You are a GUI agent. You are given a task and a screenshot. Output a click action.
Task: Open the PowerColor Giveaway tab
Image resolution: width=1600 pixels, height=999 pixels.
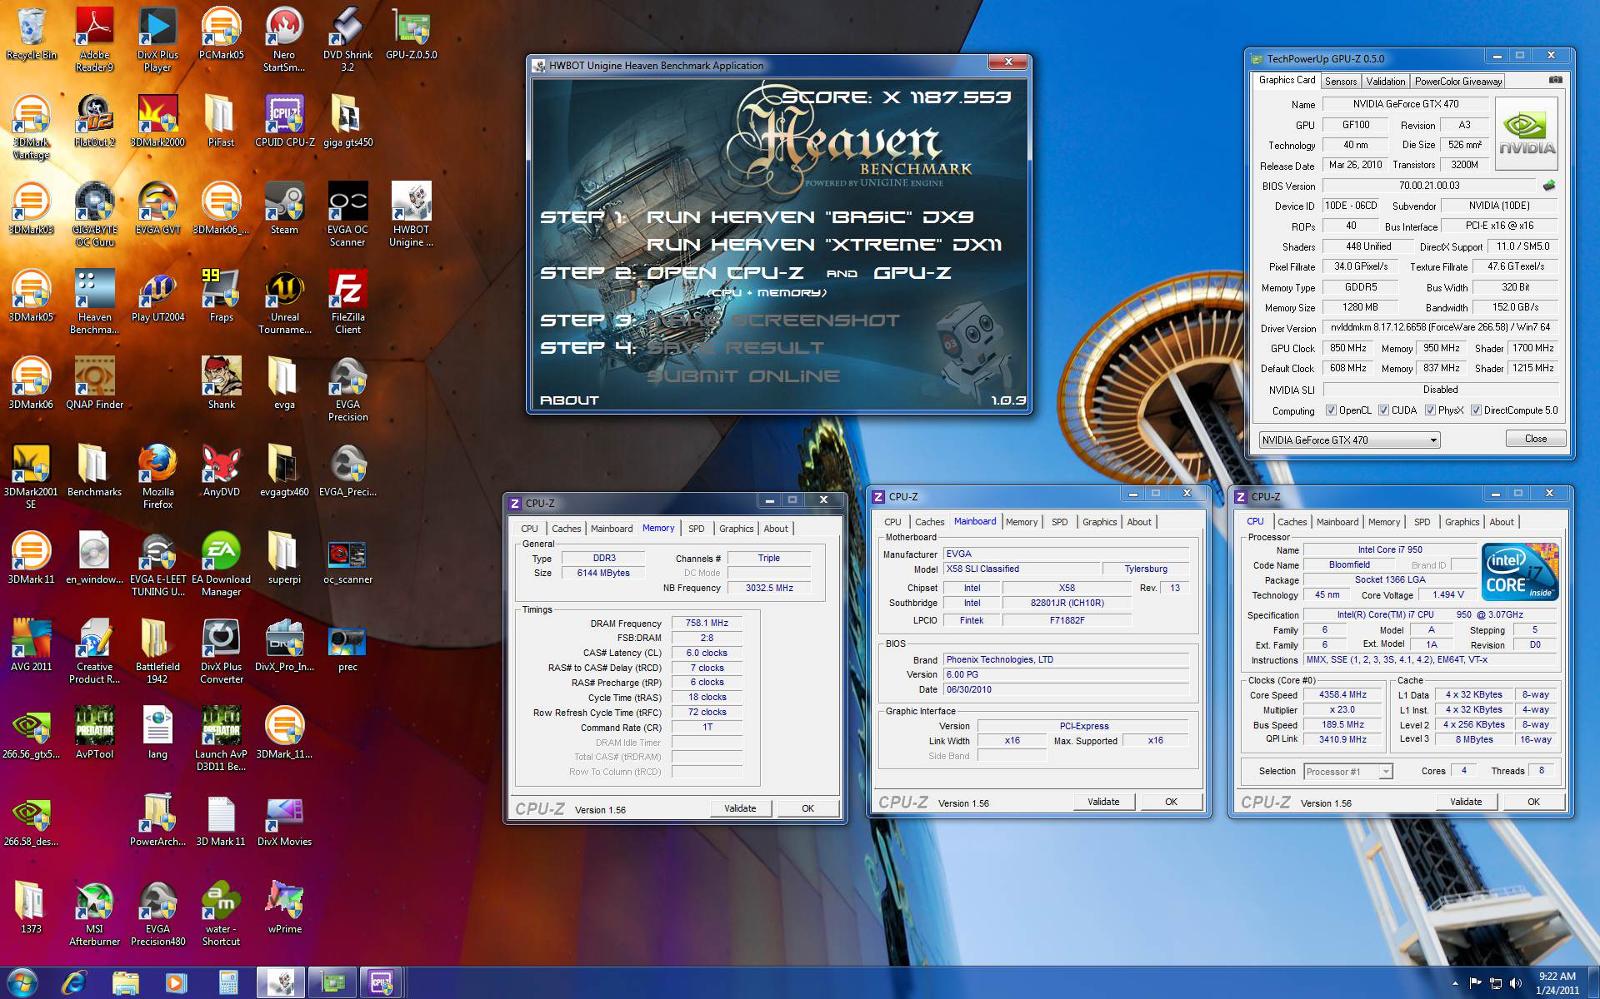click(x=1458, y=81)
